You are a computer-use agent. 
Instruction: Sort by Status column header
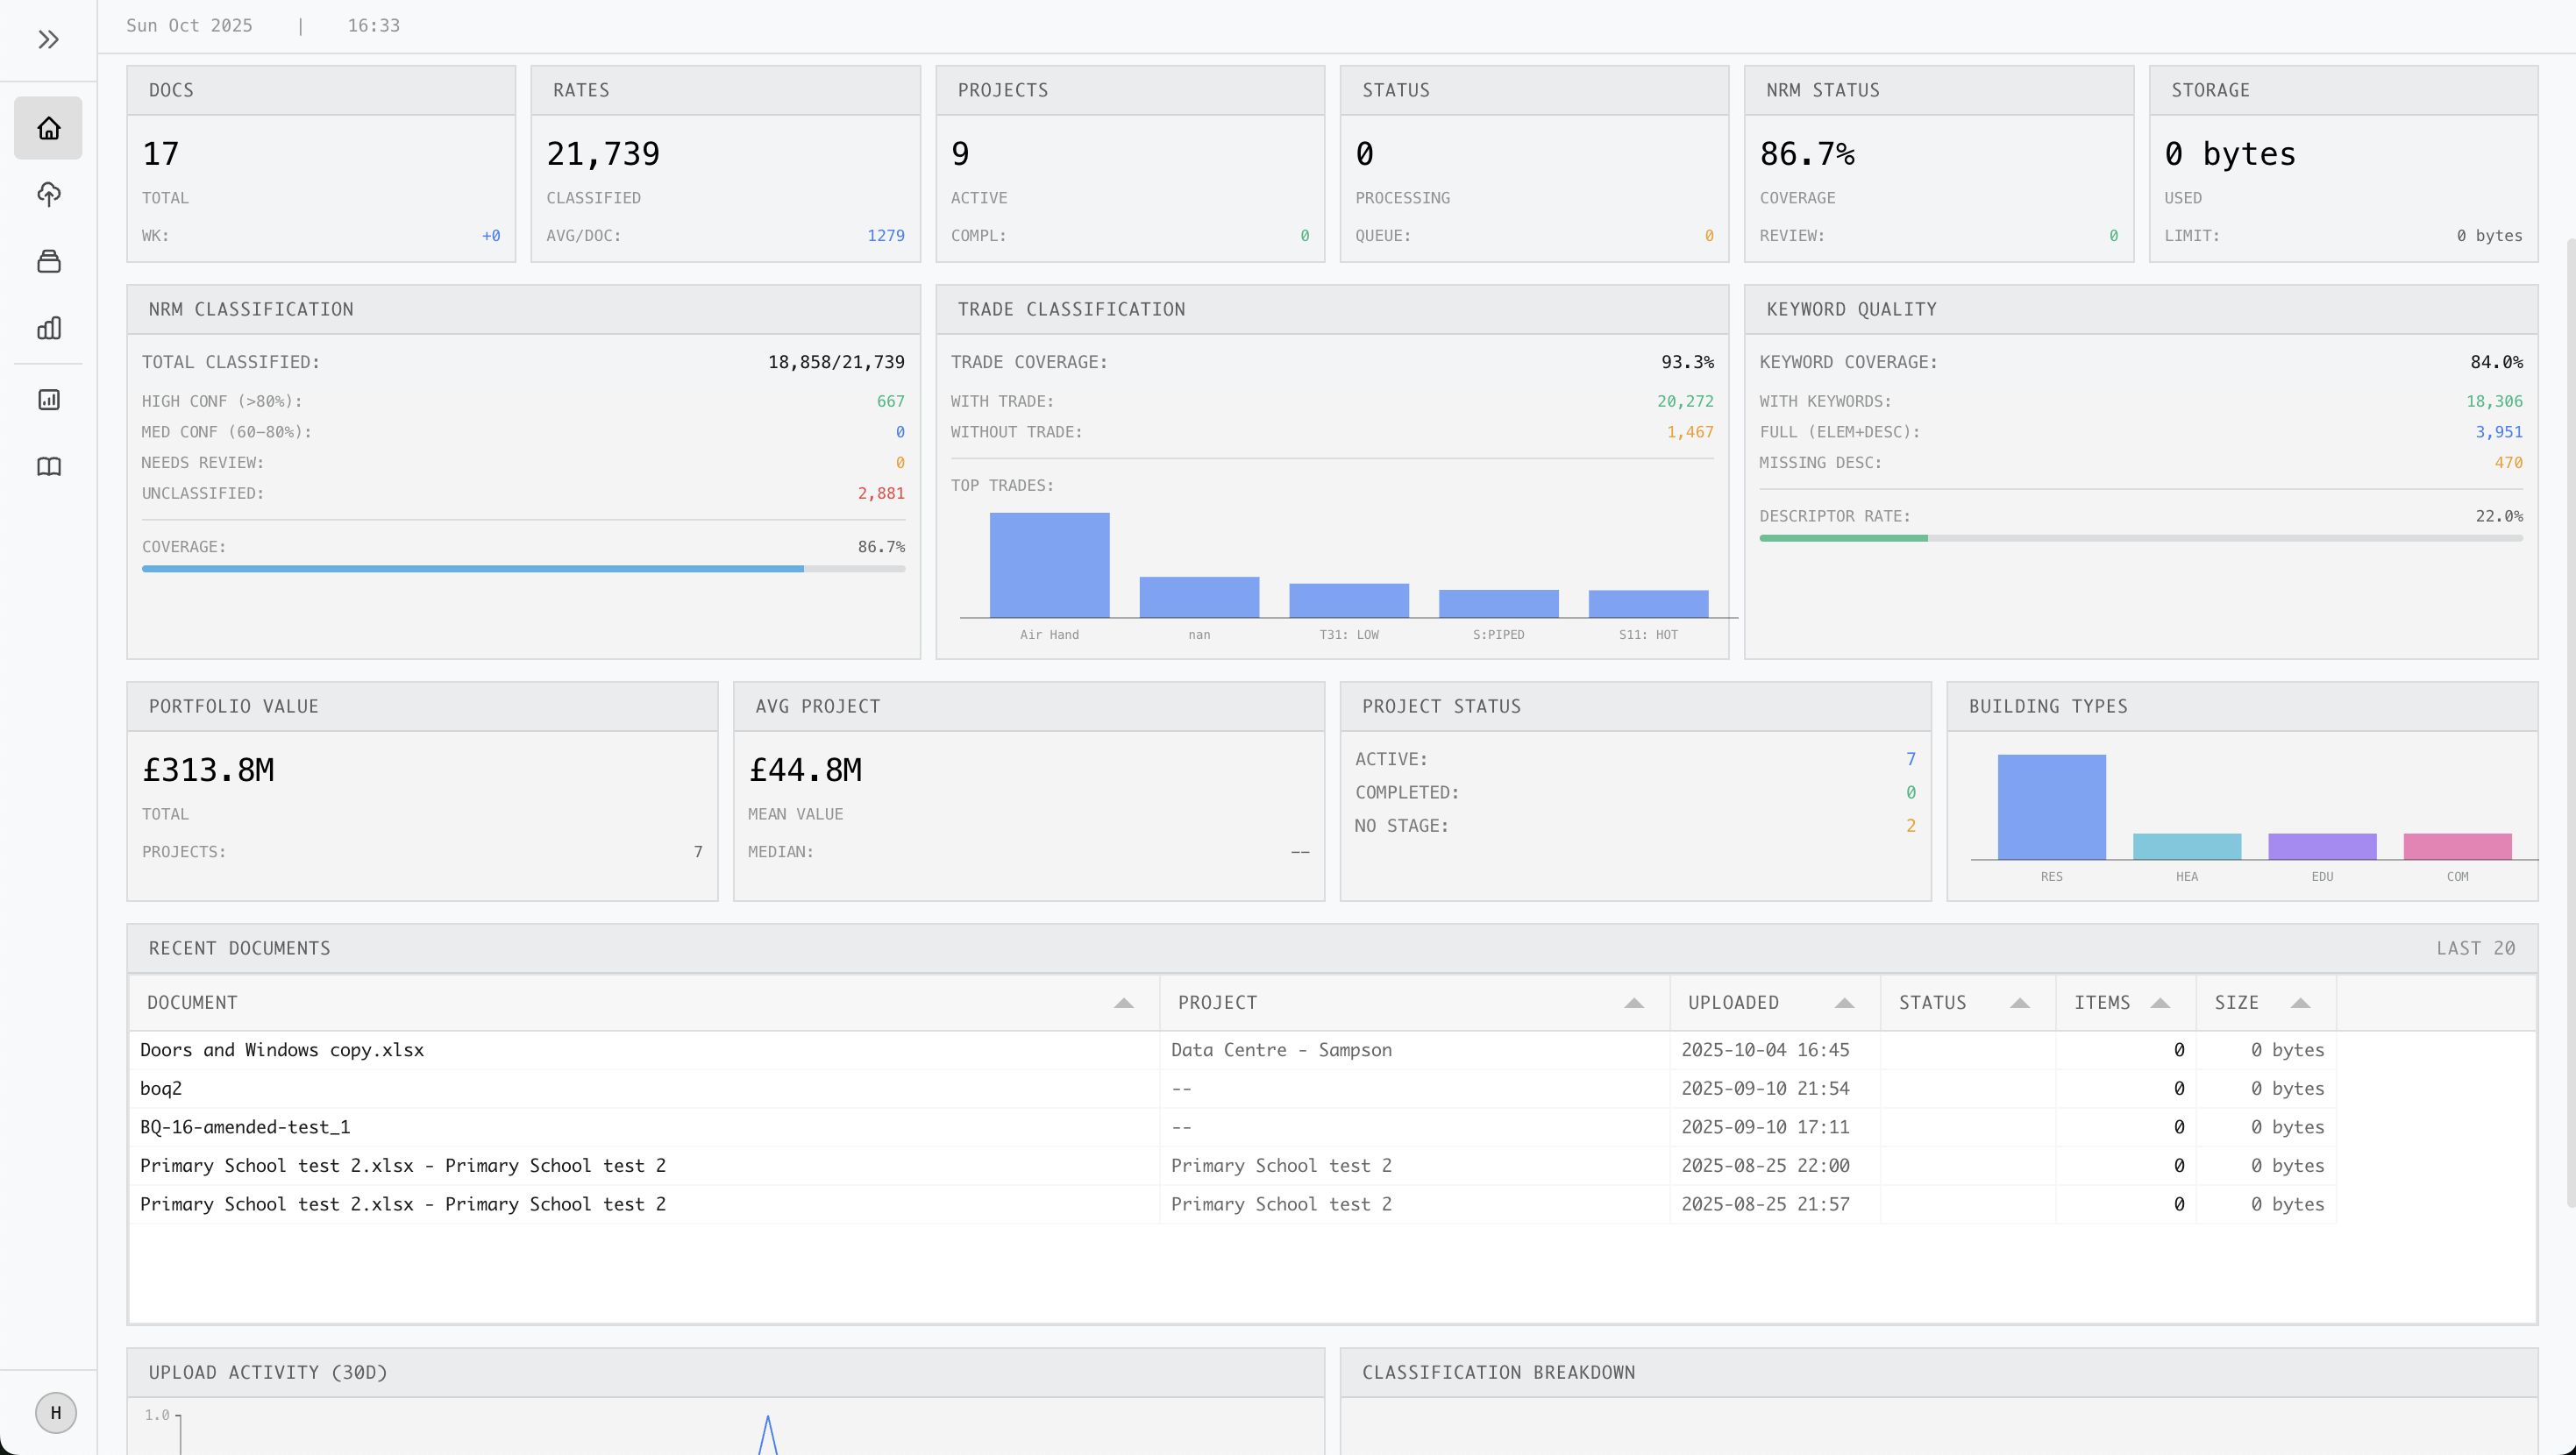[1932, 1003]
